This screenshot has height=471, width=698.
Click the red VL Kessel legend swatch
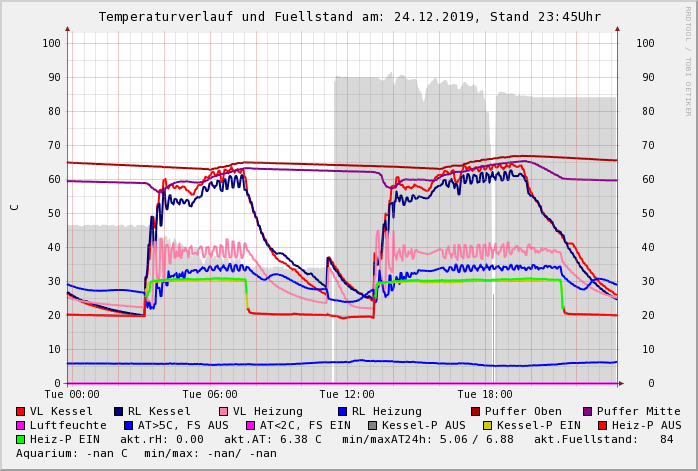(x=21, y=411)
